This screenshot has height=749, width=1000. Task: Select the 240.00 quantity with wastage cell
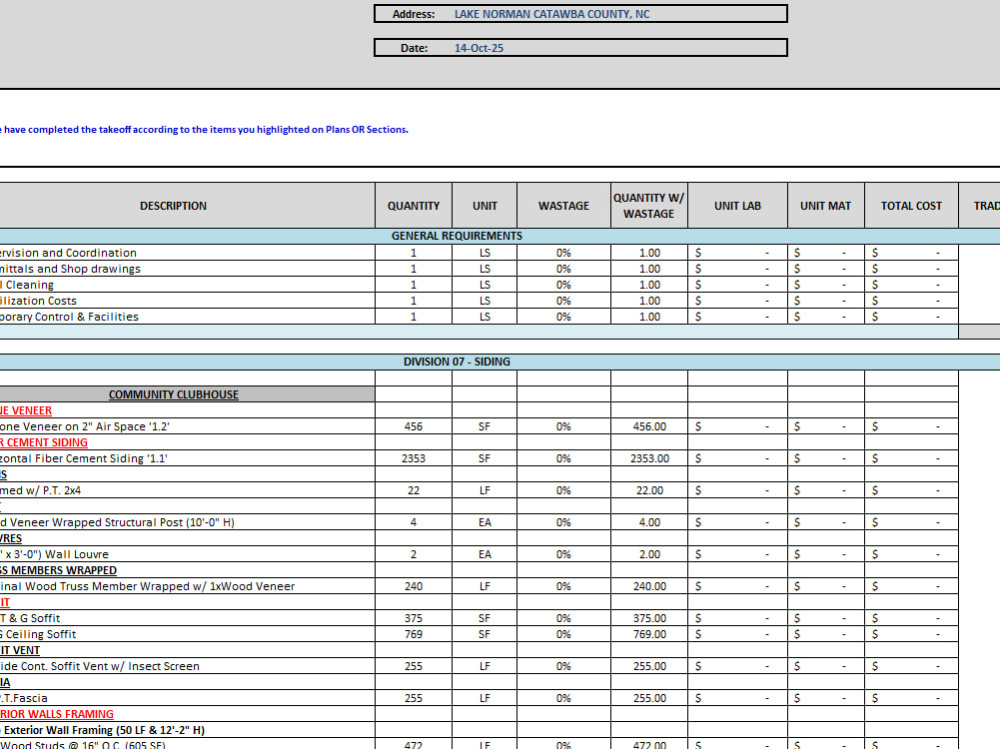coord(649,586)
